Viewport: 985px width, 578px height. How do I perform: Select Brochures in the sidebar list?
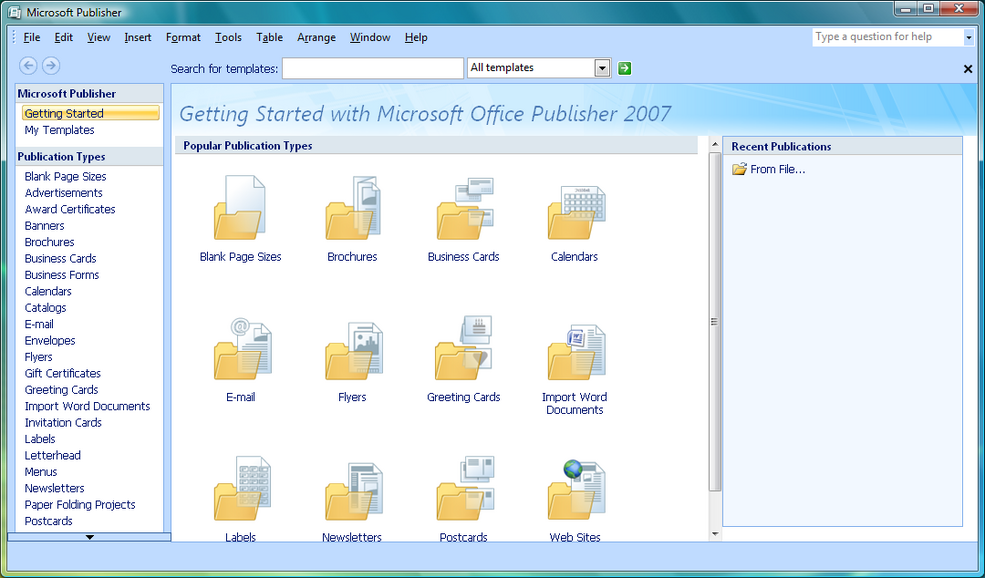tap(49, 242)
